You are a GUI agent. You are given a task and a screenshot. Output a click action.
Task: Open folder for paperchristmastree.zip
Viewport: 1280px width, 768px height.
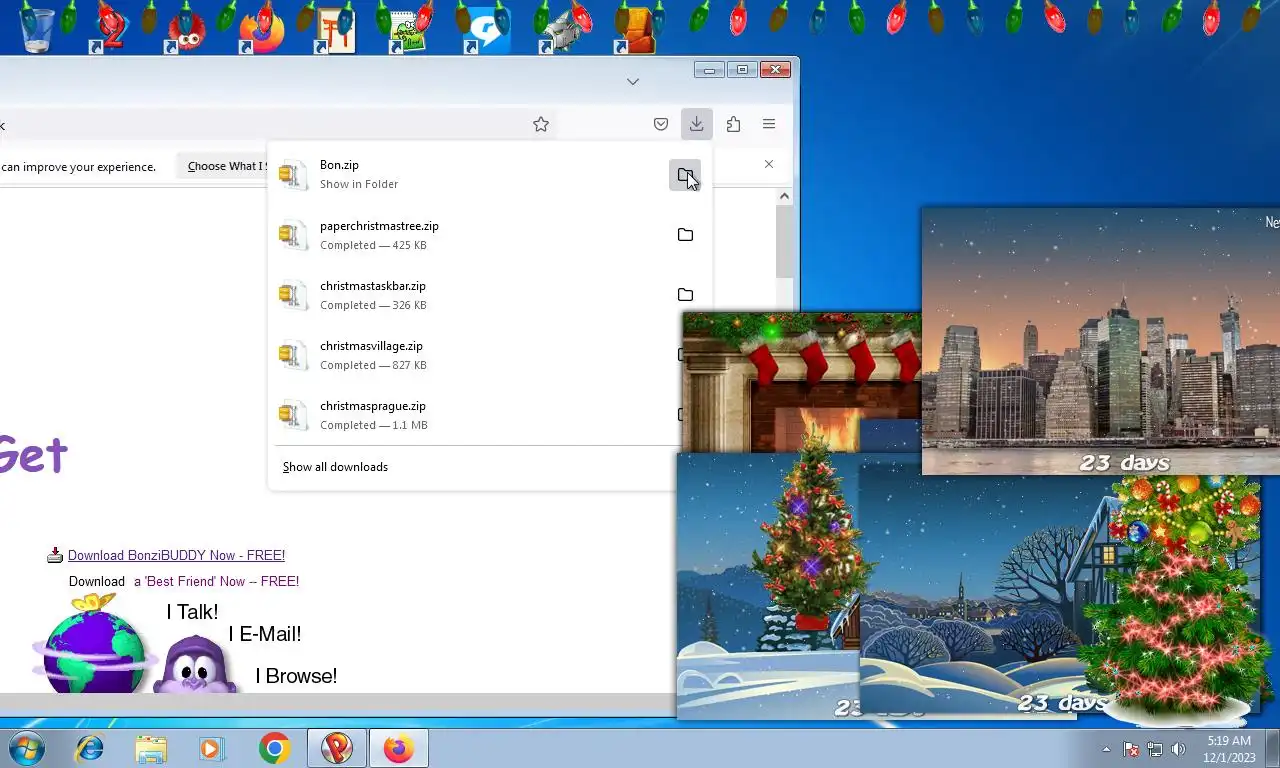pos(685,235)
